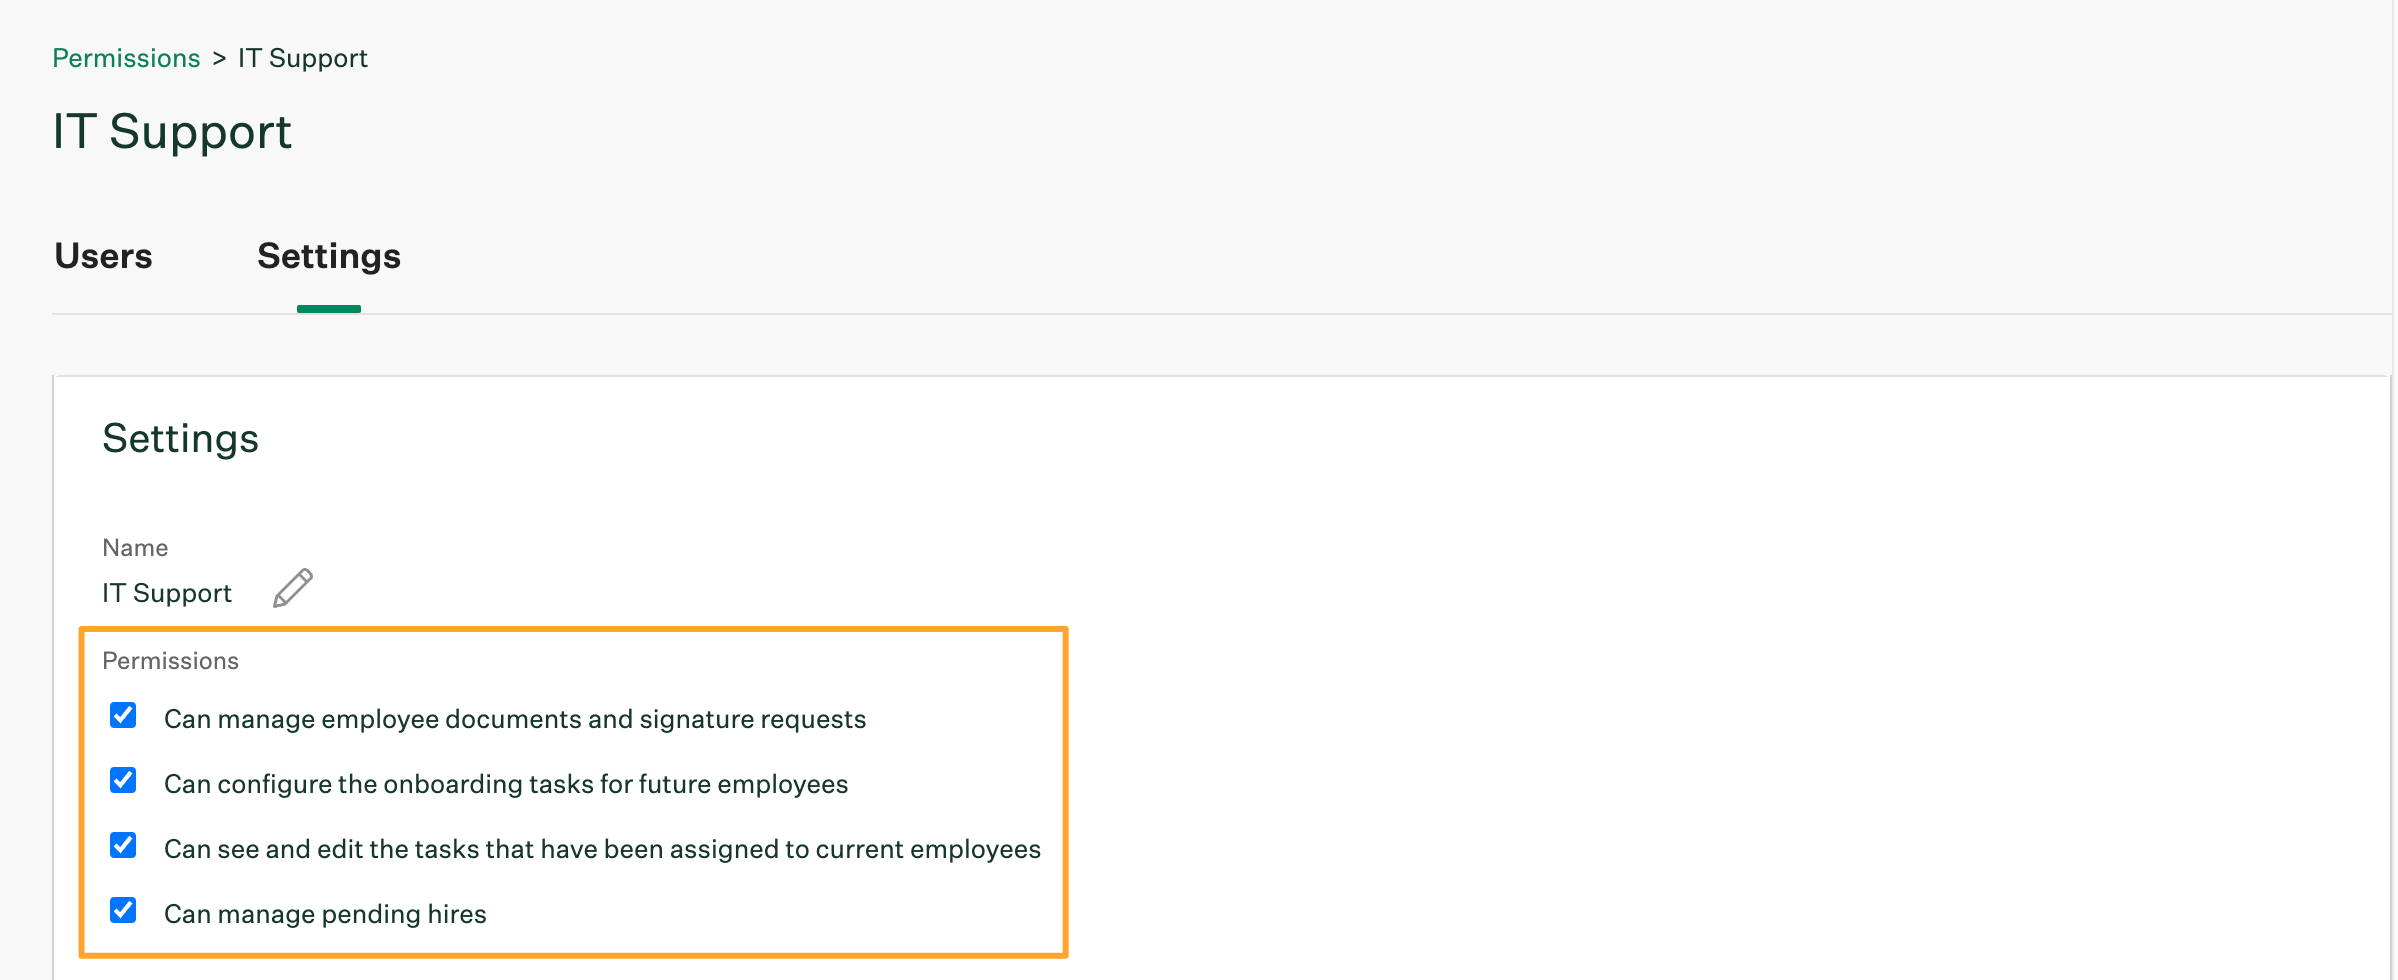Image resolution: width=2398 pixels, height=980 pixels.
Task: Click the label text 'Can manage employee documents'
Action: [x=514, y=718]
